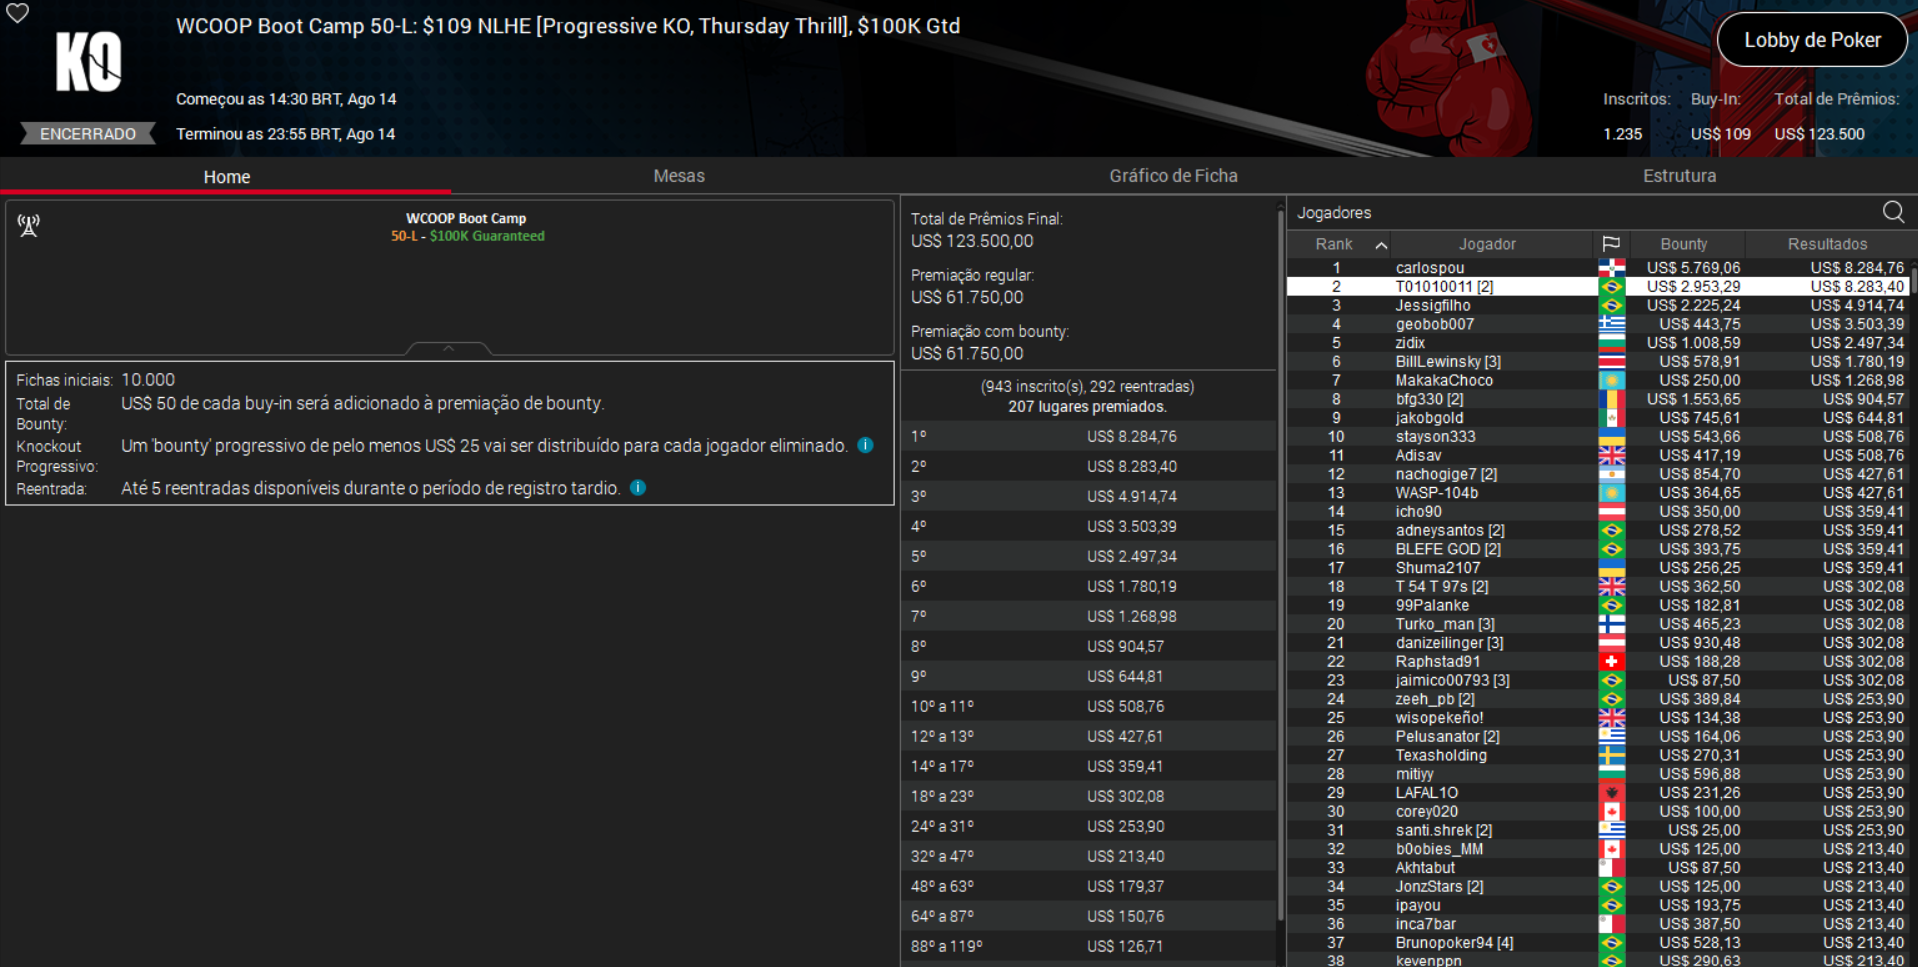
Task: Open the Gráfico de Ficha tab
Action: (x=1173, y=176)
